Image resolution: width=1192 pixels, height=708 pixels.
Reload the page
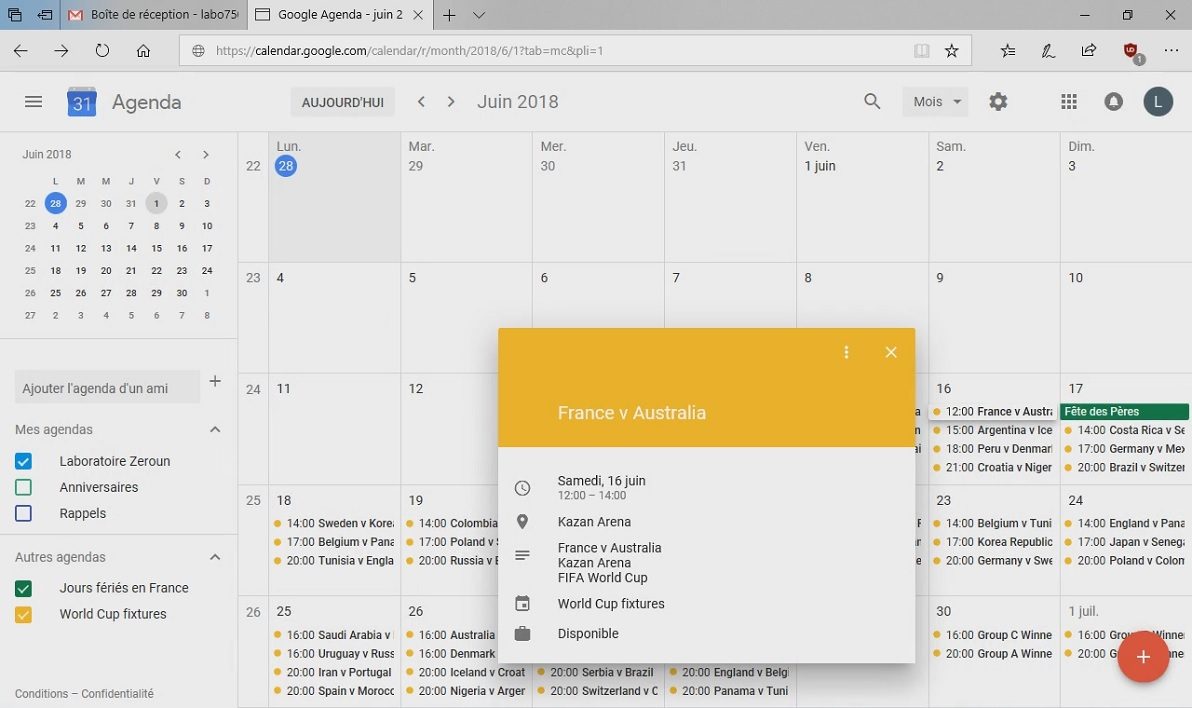tap(103, 51)
